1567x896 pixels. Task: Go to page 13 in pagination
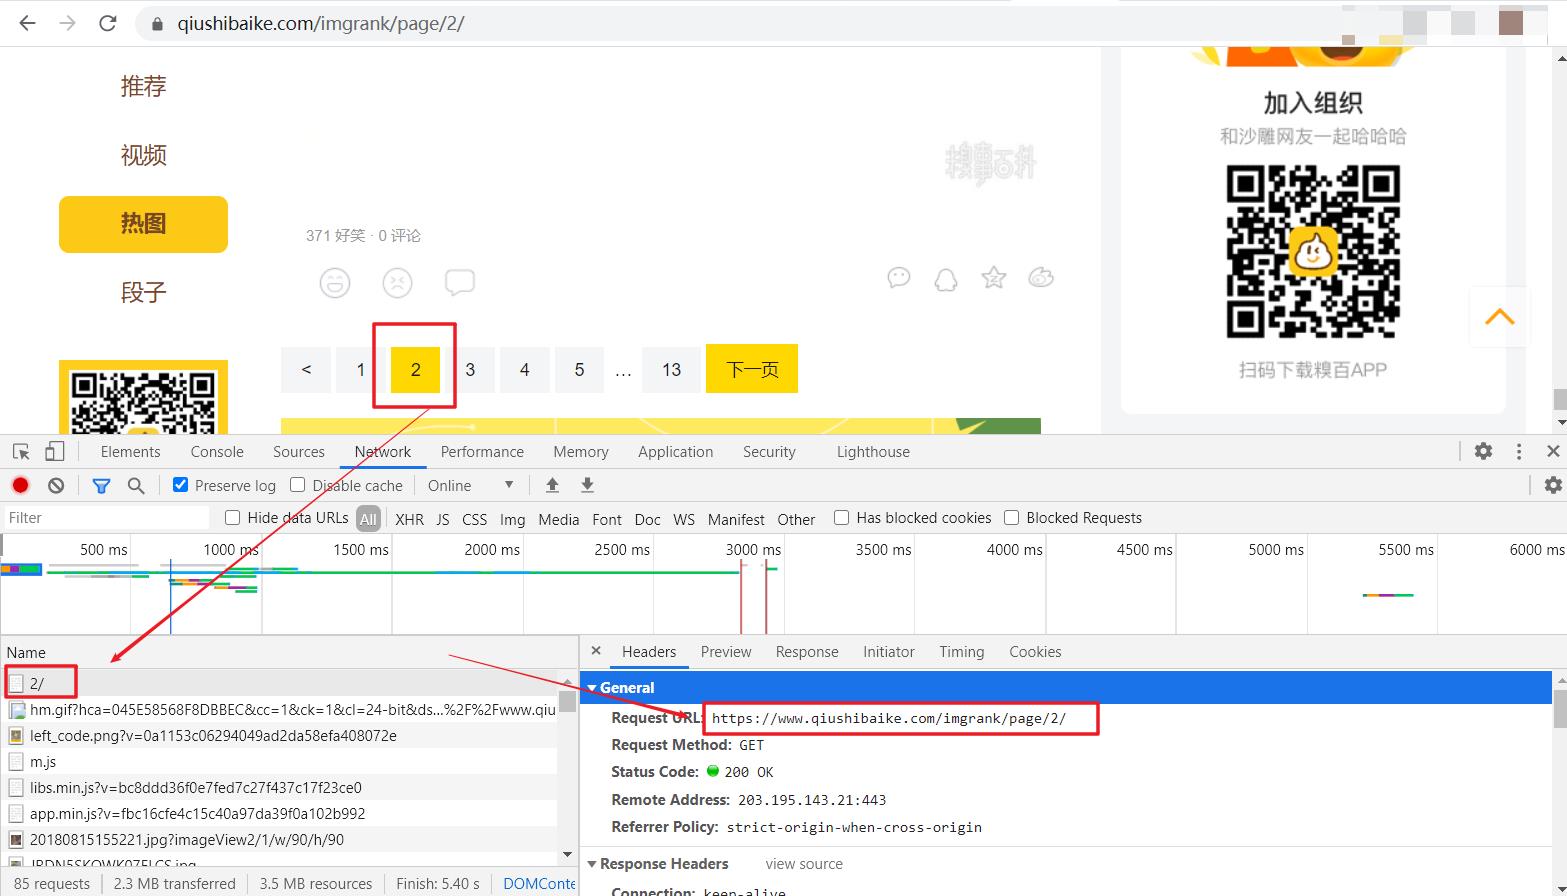tap(671, 370)
